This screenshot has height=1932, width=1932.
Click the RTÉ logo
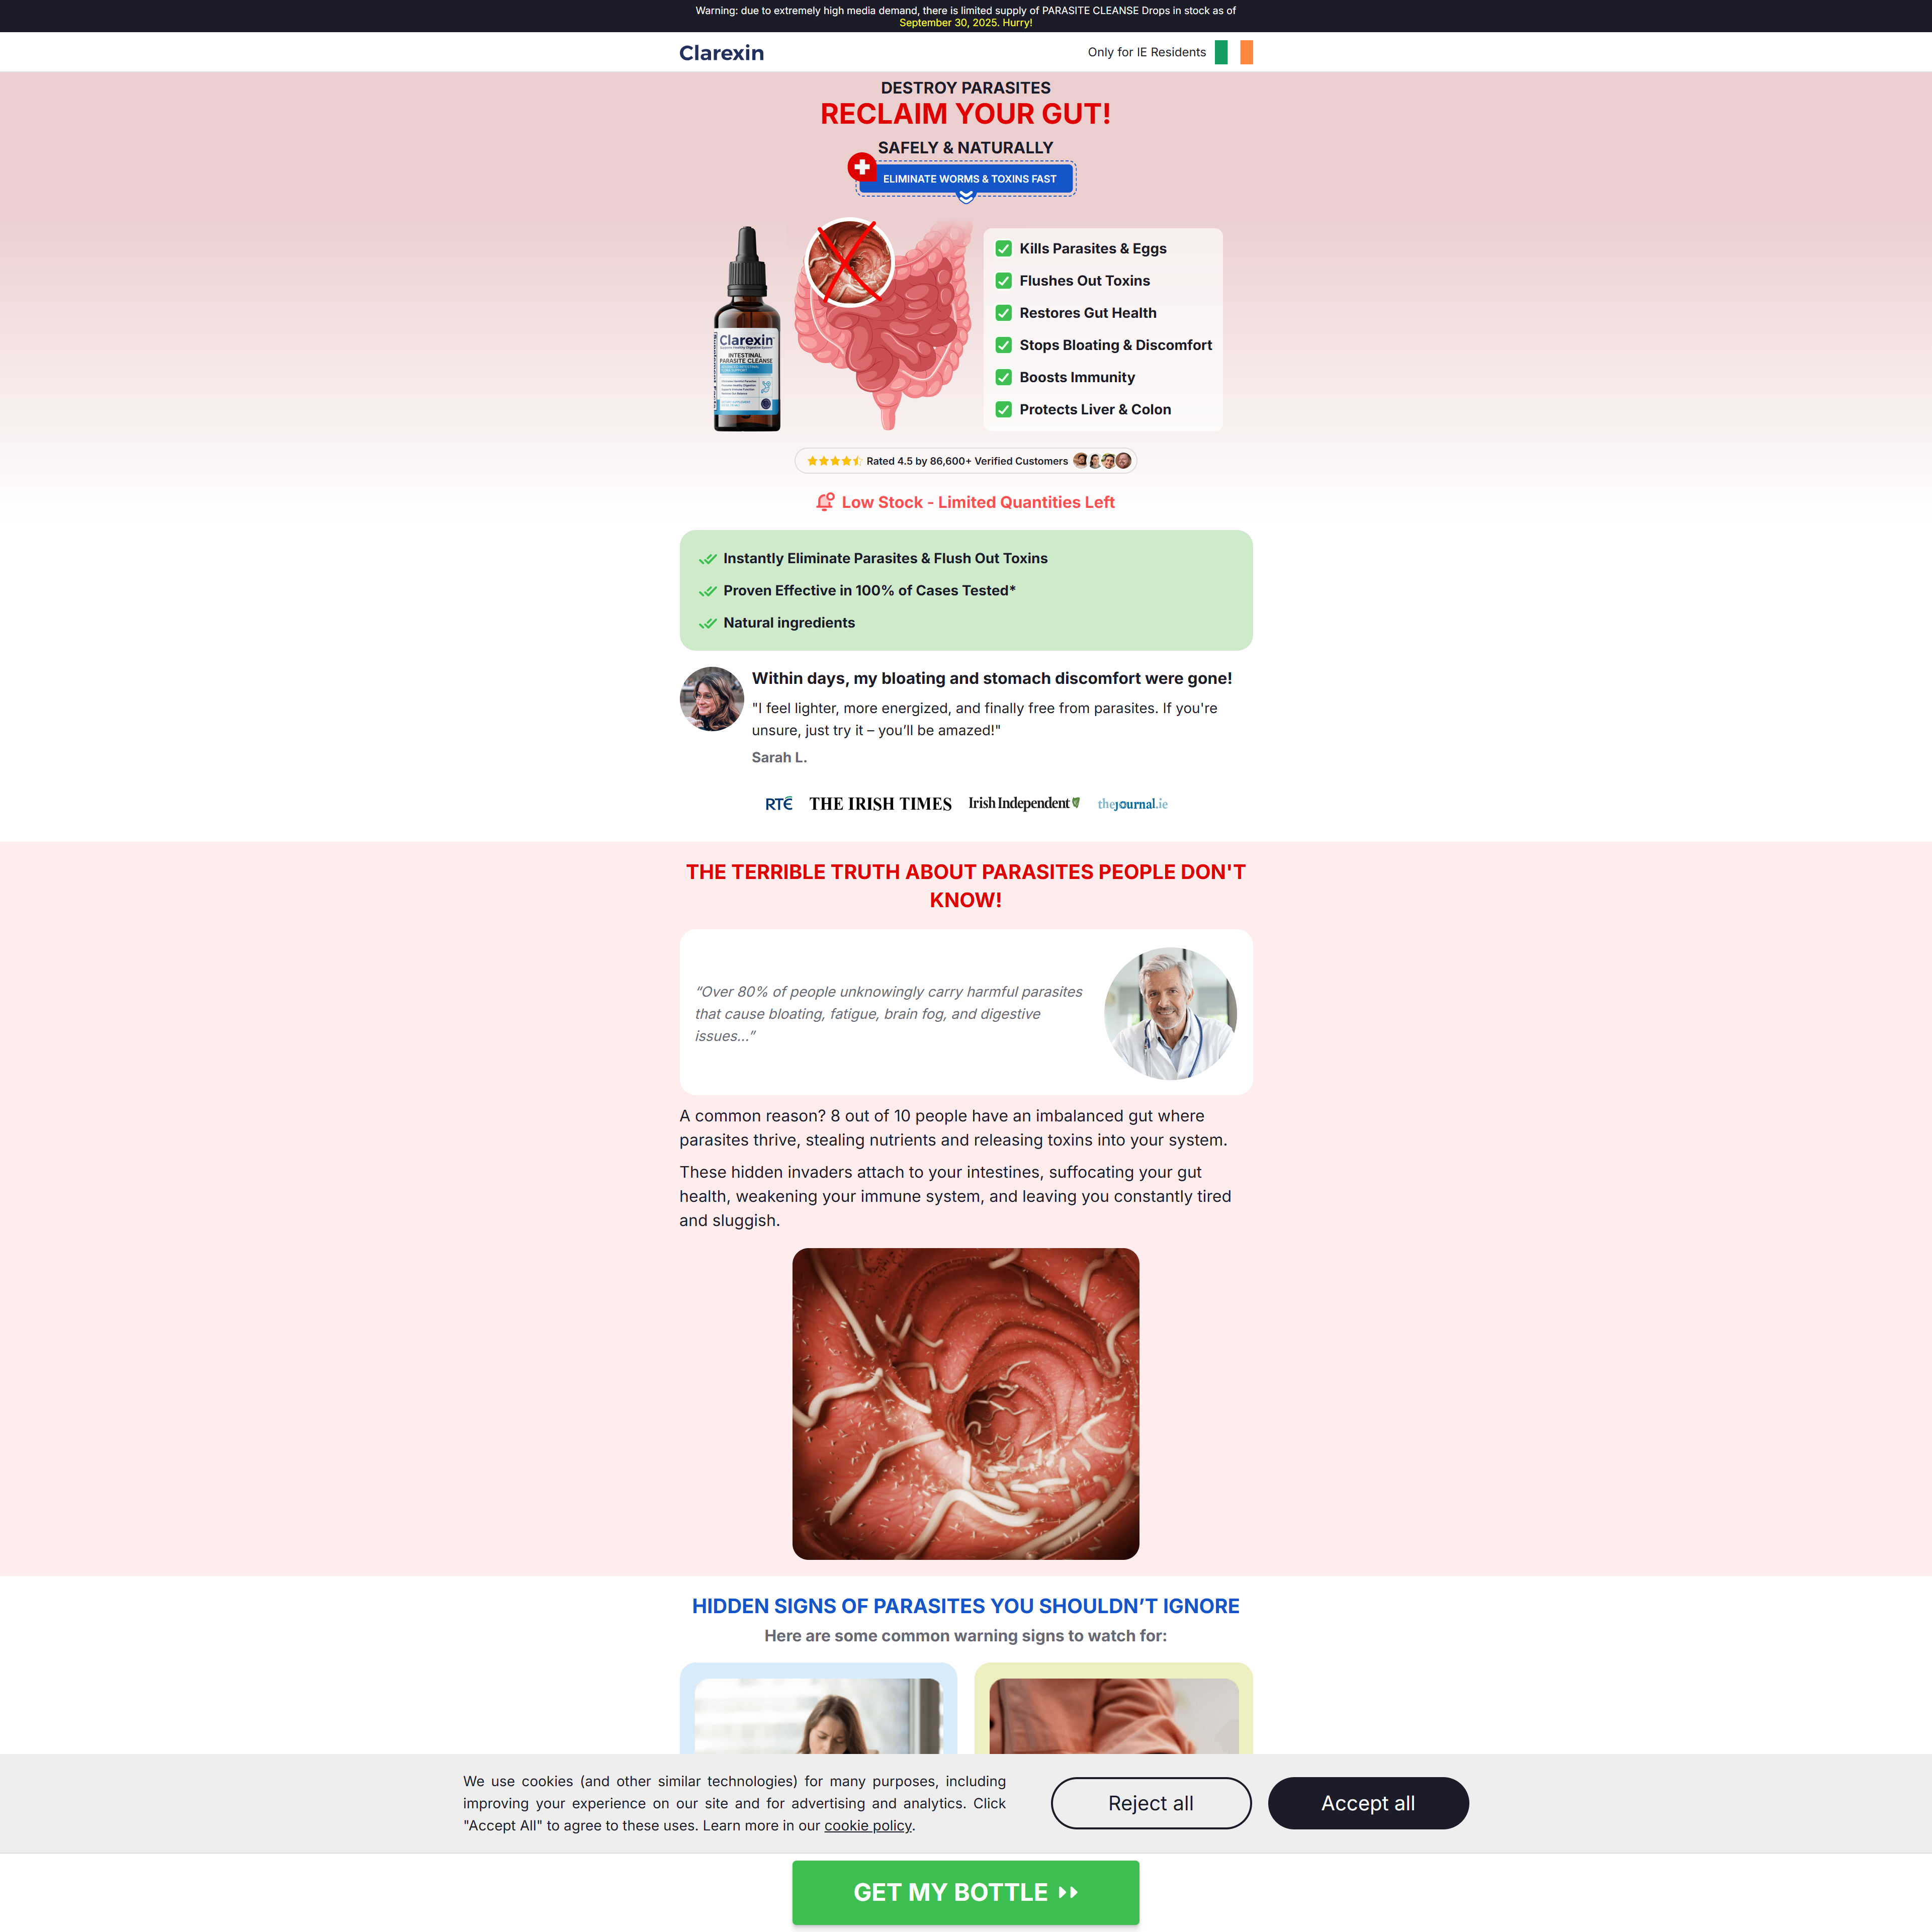778,804
